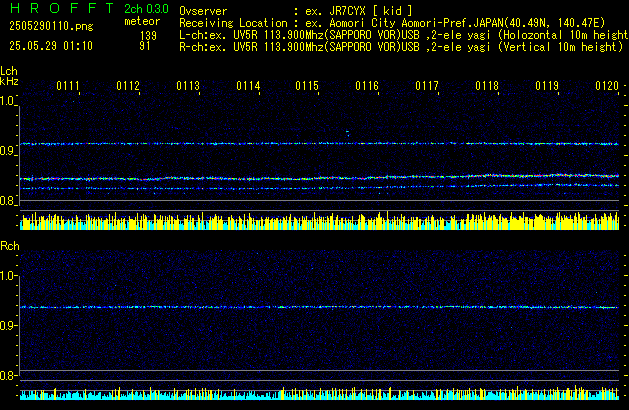Select time marker 0112
This screenshot has width=629, height=410.
tap(128, 86)
